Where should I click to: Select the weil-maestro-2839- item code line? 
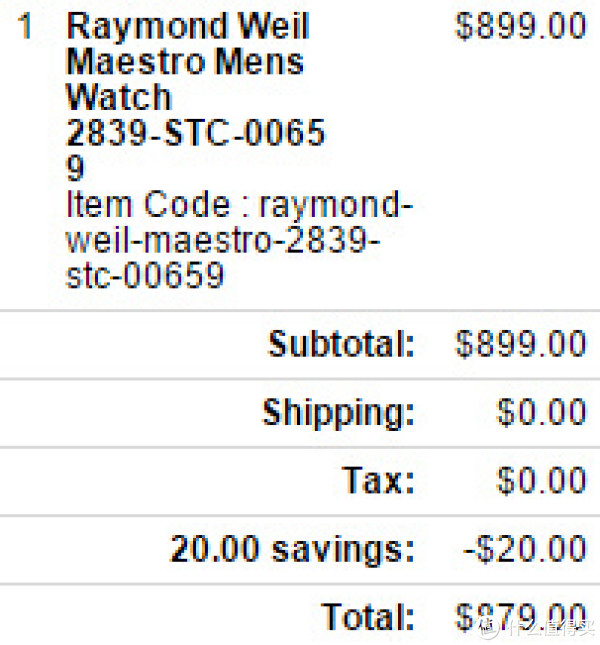coord(222,240)
